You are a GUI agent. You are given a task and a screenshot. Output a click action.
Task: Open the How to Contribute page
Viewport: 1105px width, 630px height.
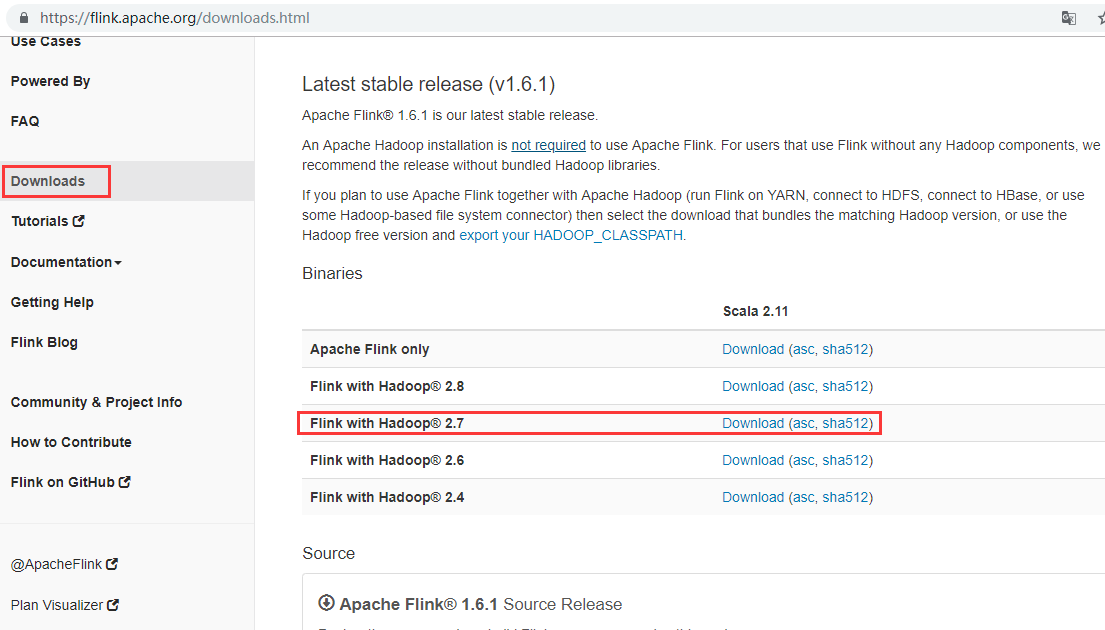point(70,441)
